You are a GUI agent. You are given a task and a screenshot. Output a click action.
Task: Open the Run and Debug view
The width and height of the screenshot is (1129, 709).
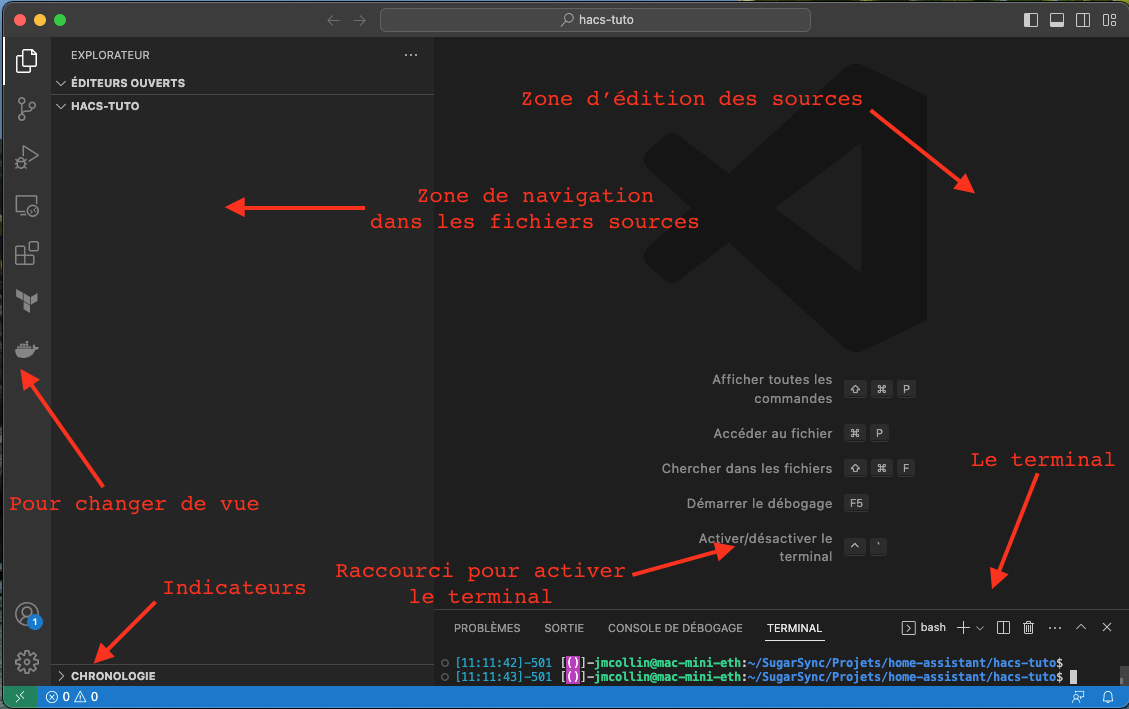click(x=27, y=157)
